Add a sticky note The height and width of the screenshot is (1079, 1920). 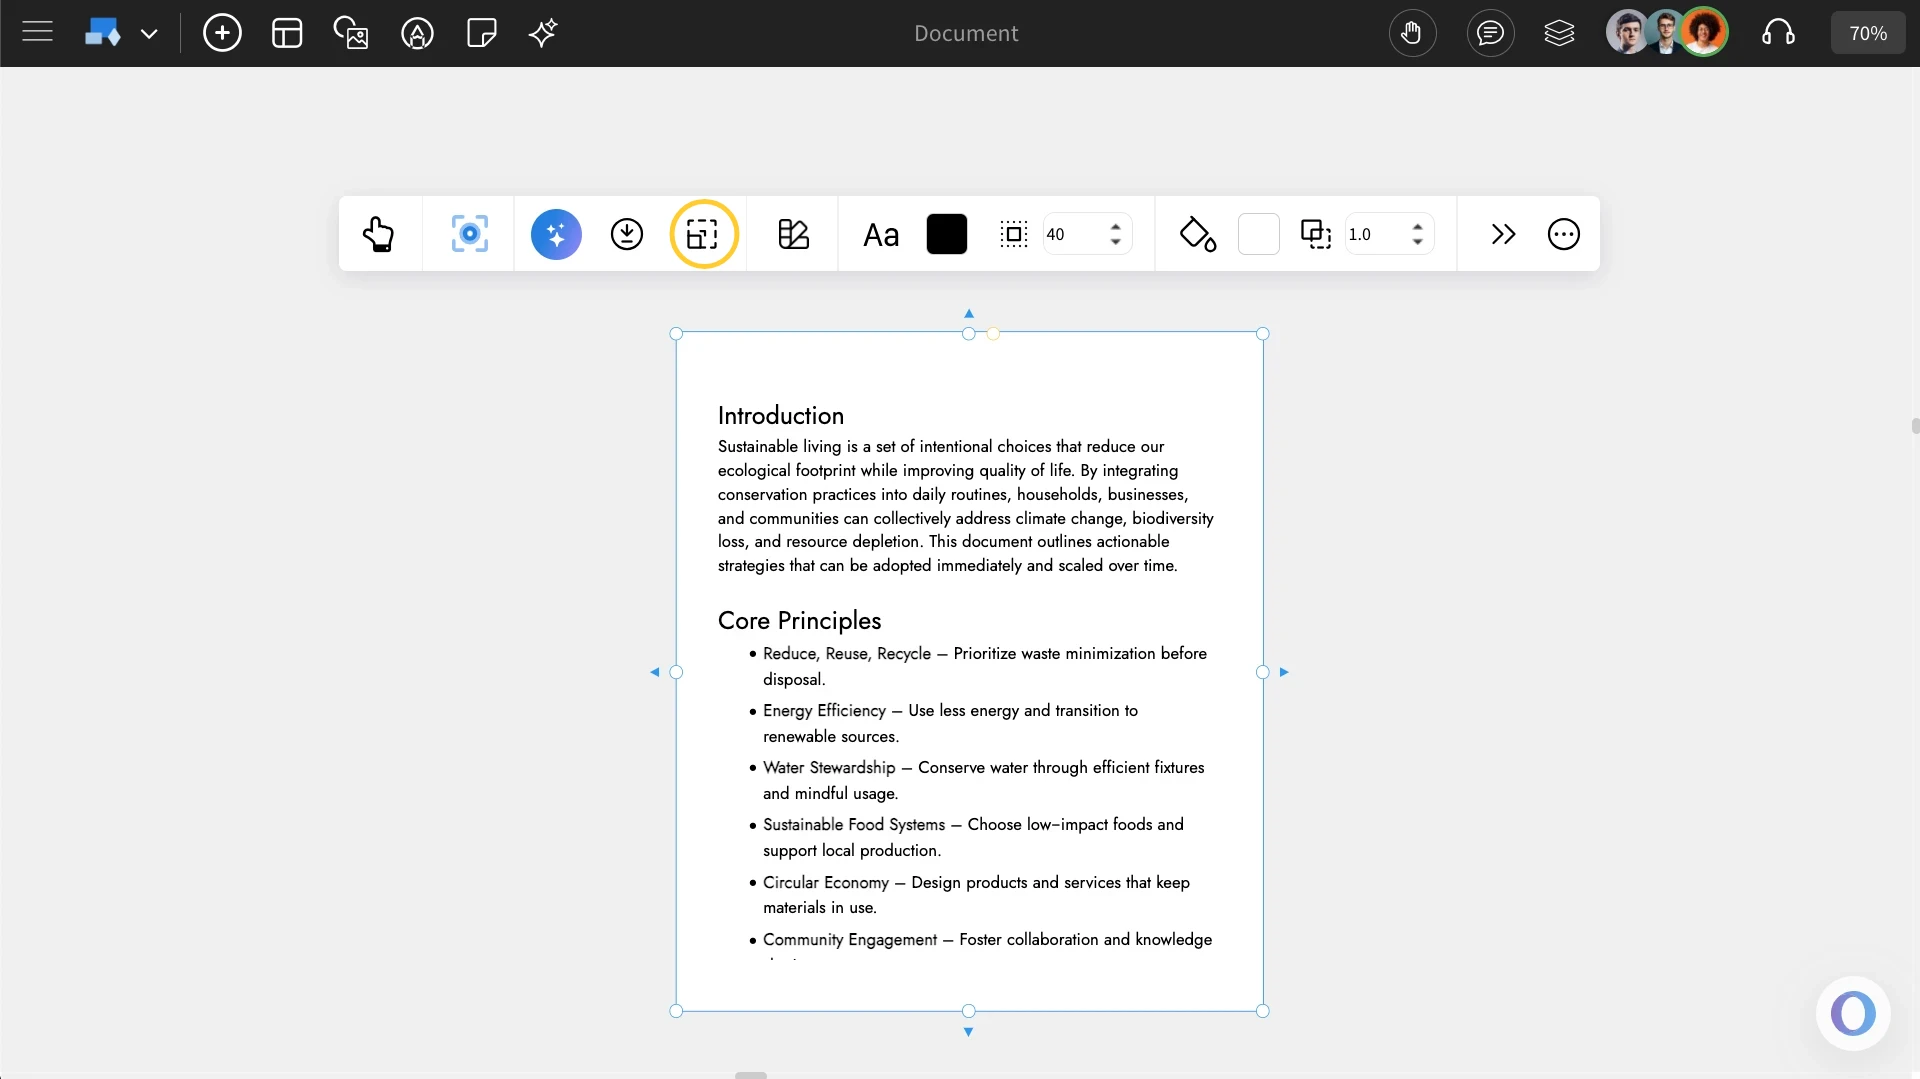pyautogui.click(x=481, y=32)
